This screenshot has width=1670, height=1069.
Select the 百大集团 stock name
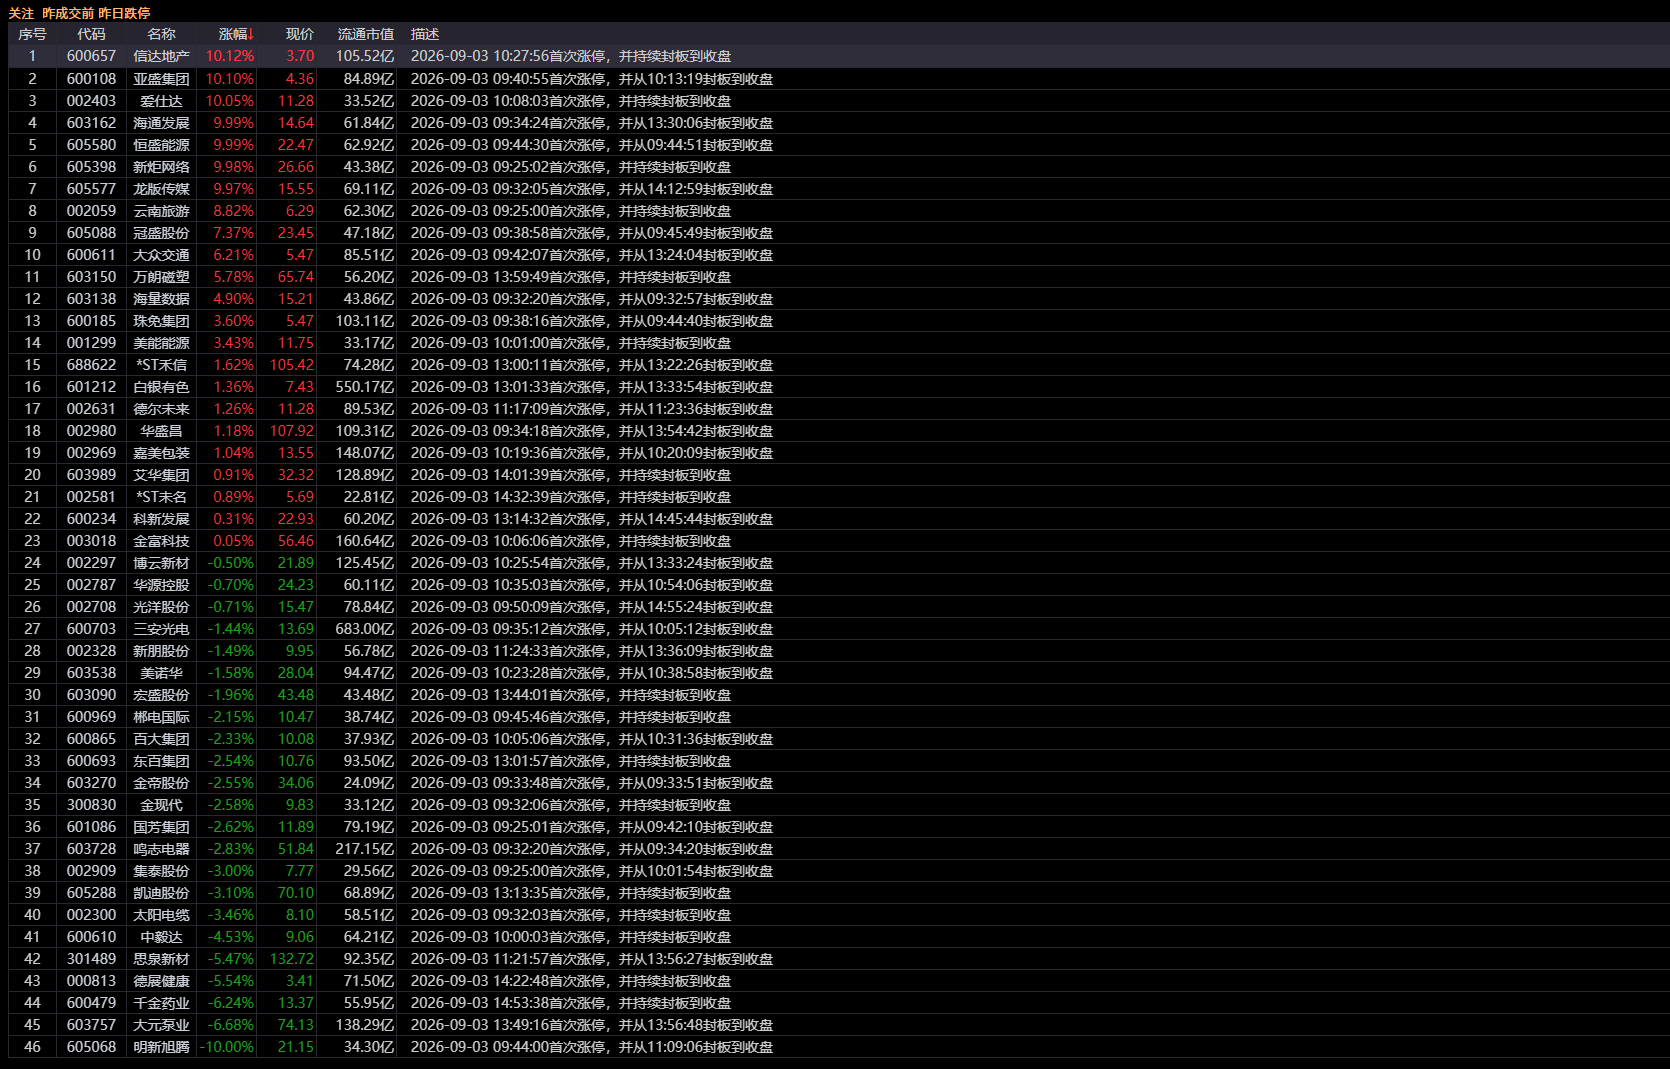(x=161, y=738)
